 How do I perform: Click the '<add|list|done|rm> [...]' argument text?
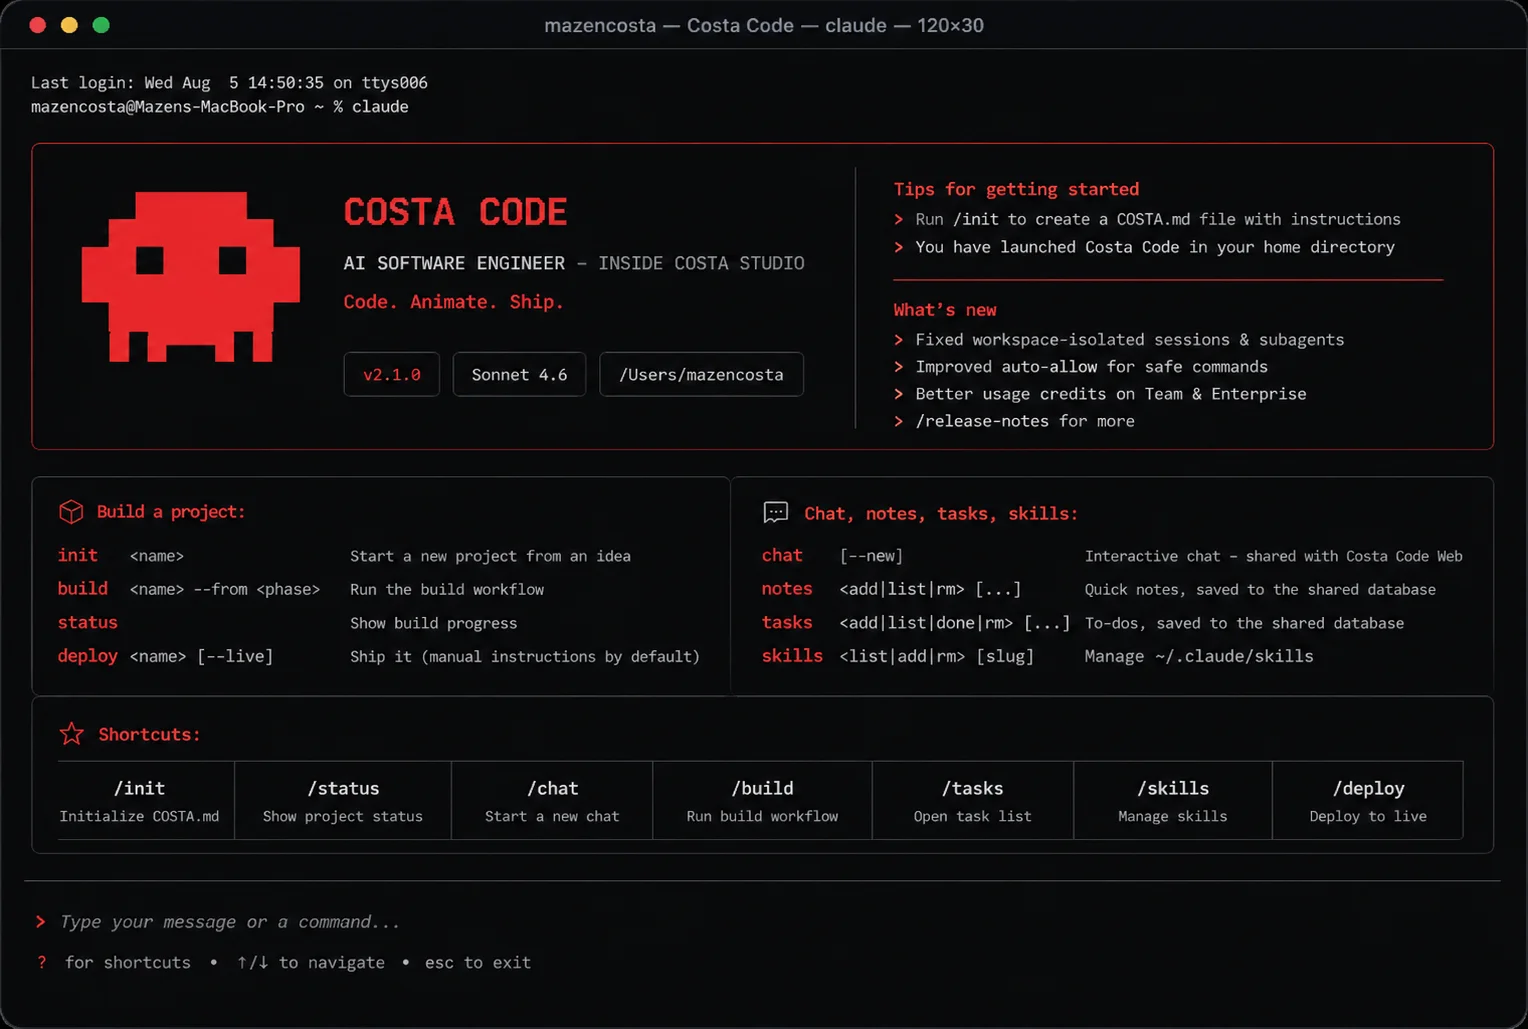coord(954,623)
